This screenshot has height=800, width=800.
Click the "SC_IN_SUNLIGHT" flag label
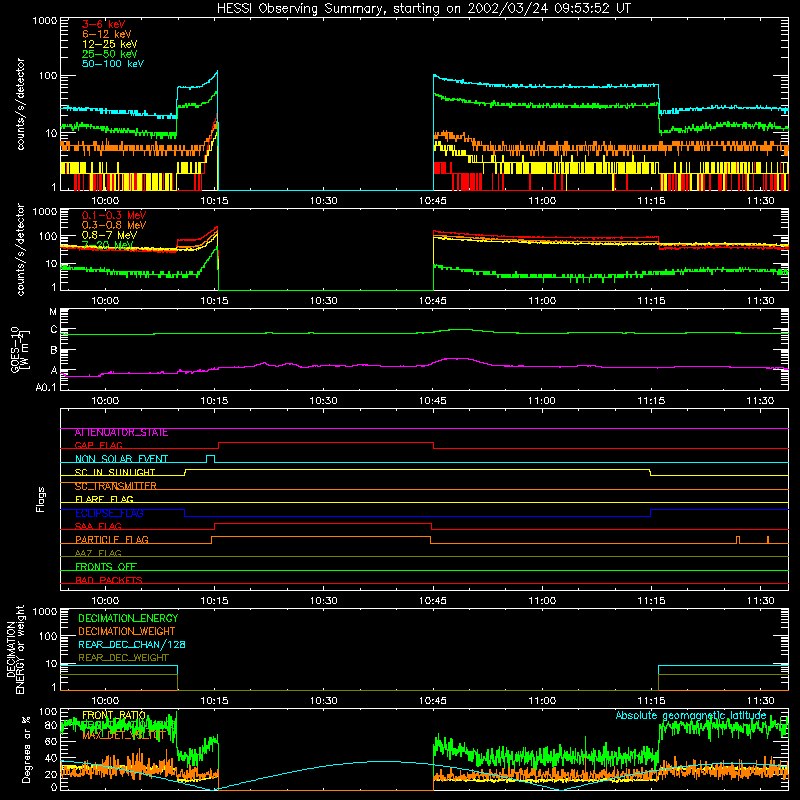[x=115, y=472]
